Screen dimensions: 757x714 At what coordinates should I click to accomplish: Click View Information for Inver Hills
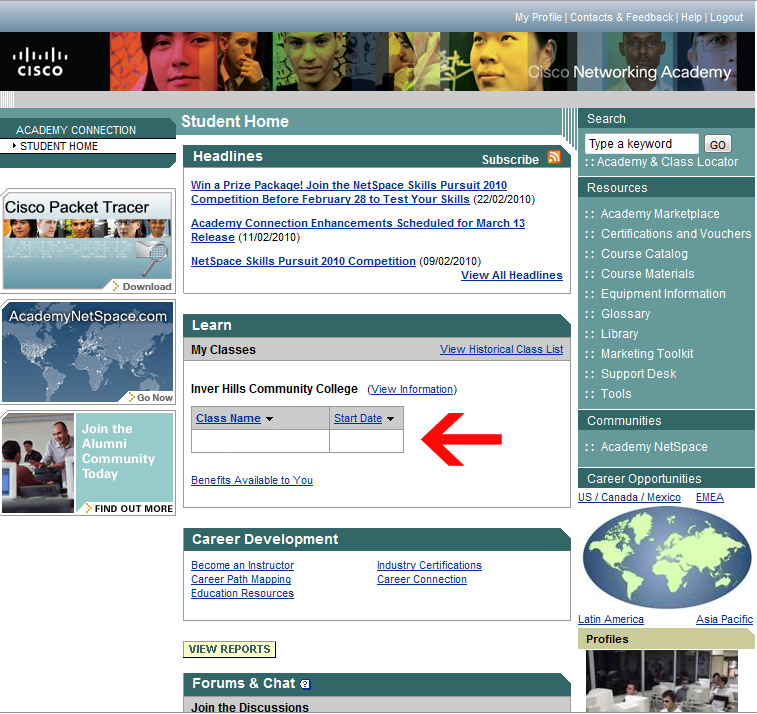click(412, 390)
